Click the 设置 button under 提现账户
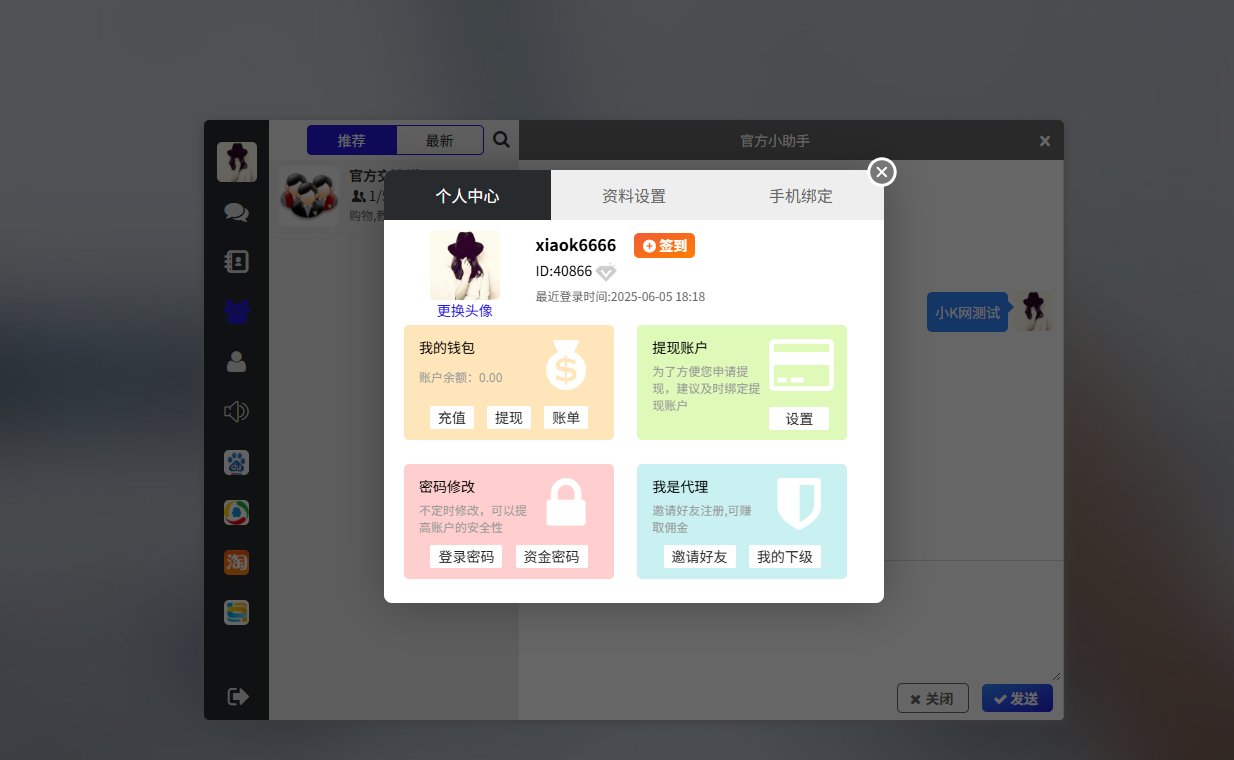The height and width of the screenshot is (760, 1234). coord(799,418)
